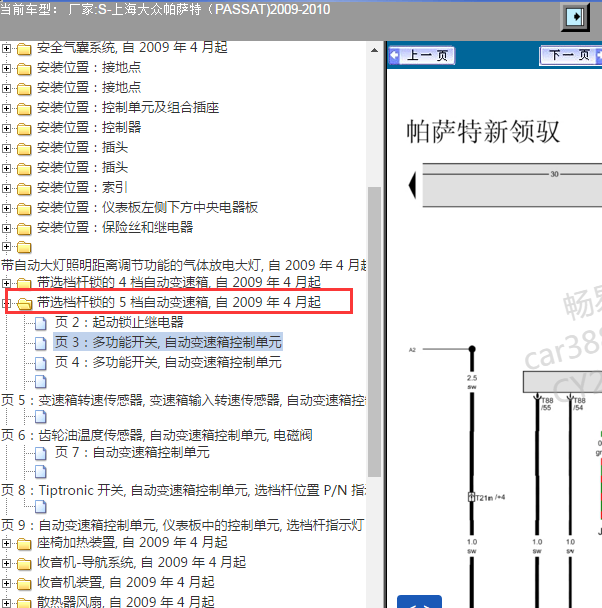The width and height of the screenshot is (602, 608).
Task: Open 页 4：多功能开关 page
Action: point(168,363)
